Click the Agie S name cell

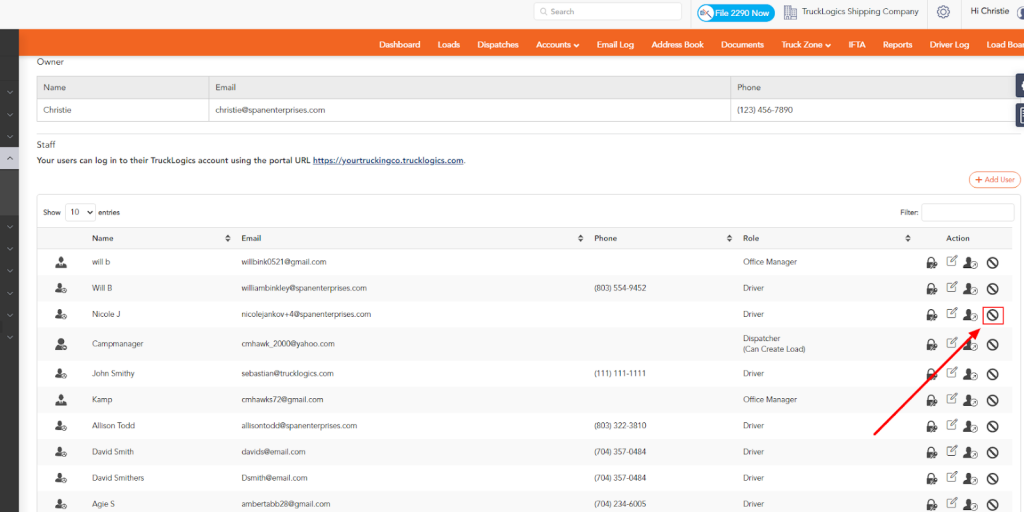pos(103,504)
